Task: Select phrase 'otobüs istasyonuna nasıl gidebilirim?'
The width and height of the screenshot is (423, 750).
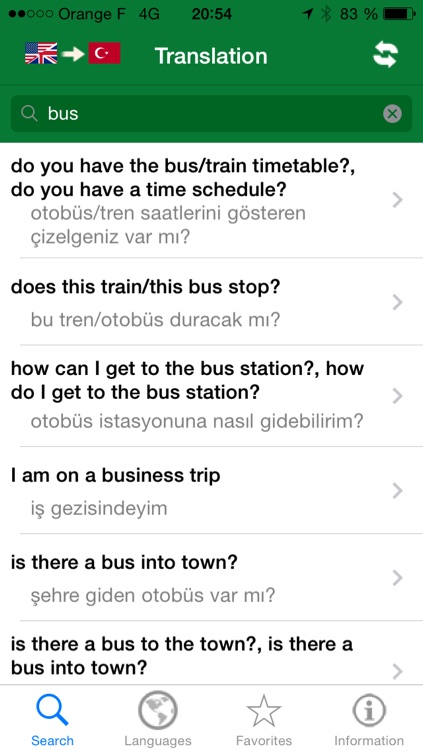Action: tap(197, 422)
